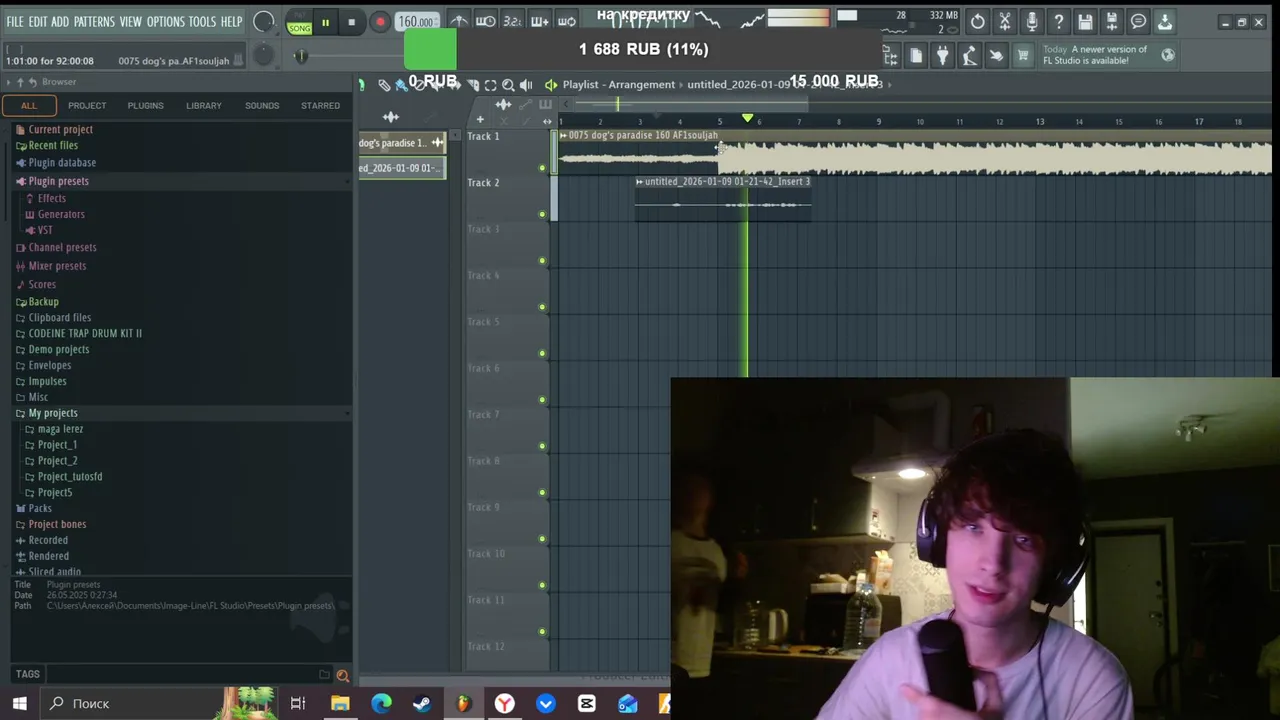
Task: Expand the Browser panel options arrow
Action: point(9,82)
